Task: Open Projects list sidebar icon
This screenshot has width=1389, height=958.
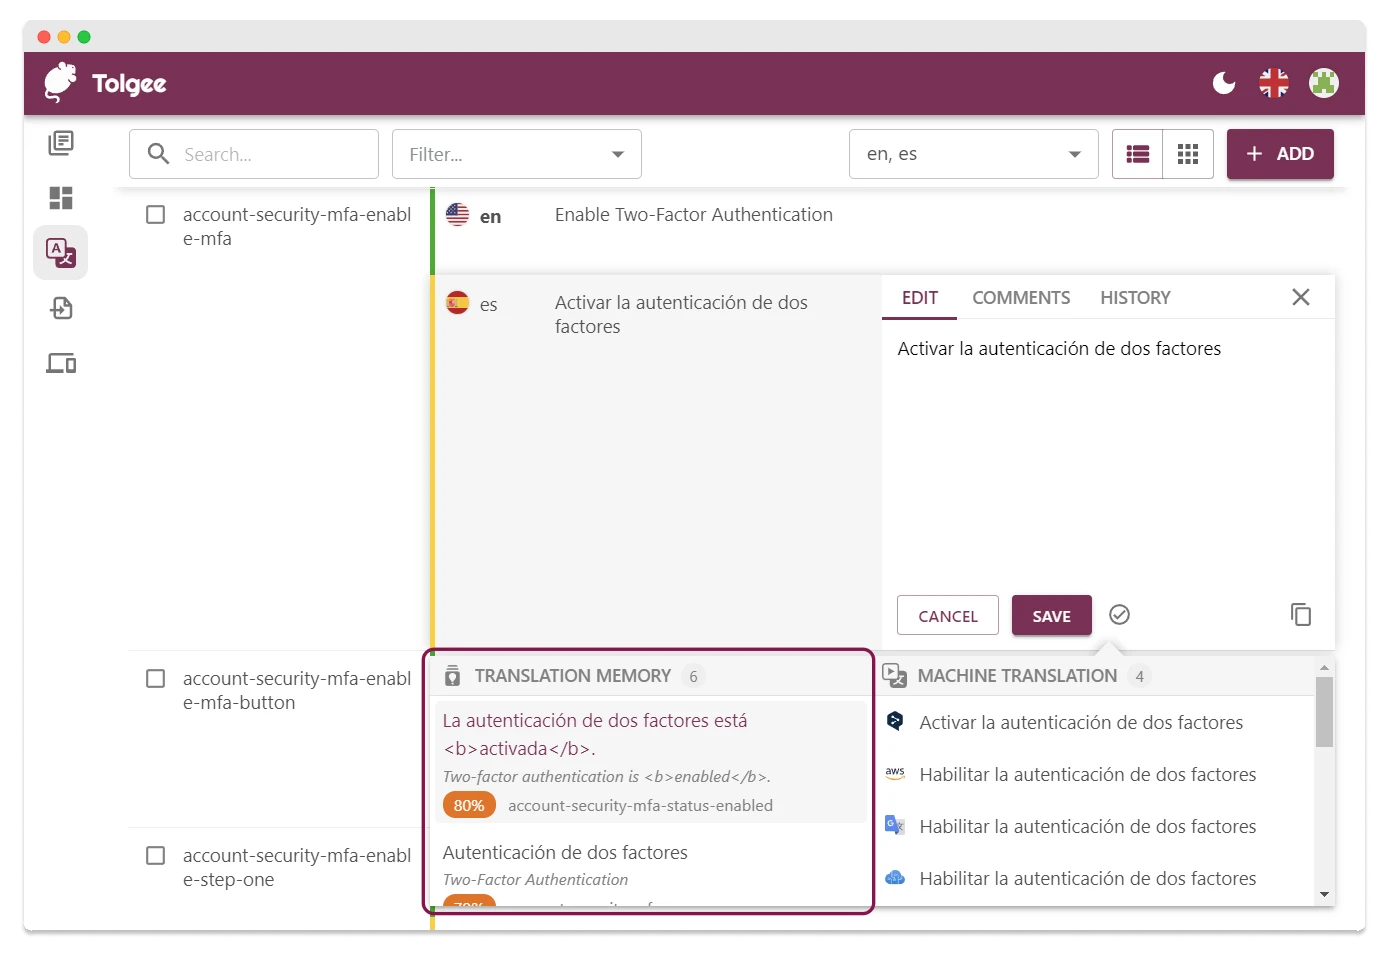Action: tap(61, 143)
